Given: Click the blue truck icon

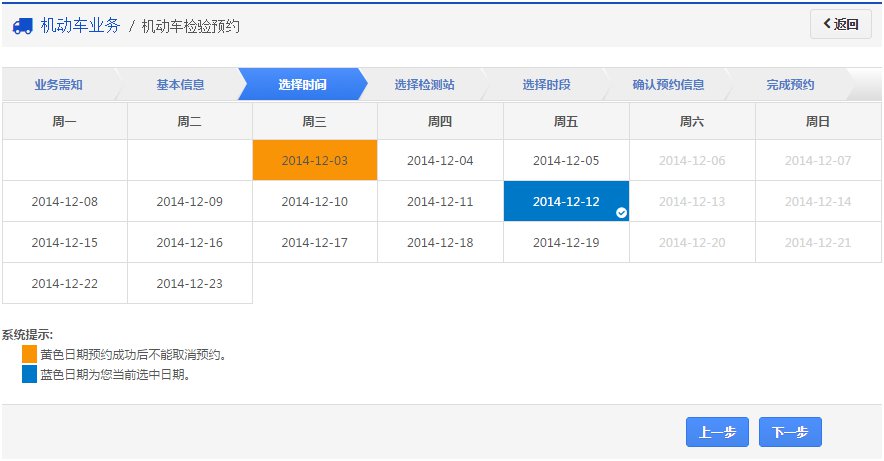Looking at the screenshot, I should 23,26.
